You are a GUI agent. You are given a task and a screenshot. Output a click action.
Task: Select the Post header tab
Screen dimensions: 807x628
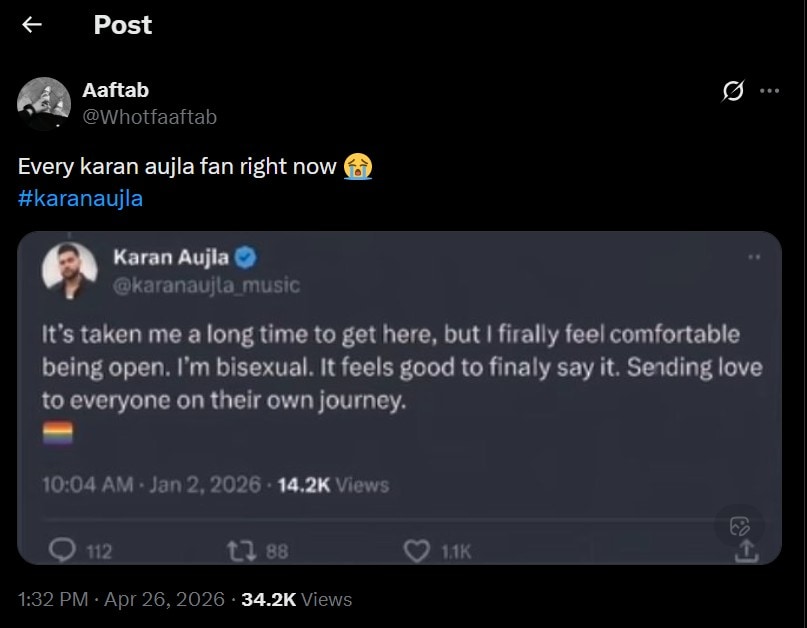pos(123,25)
